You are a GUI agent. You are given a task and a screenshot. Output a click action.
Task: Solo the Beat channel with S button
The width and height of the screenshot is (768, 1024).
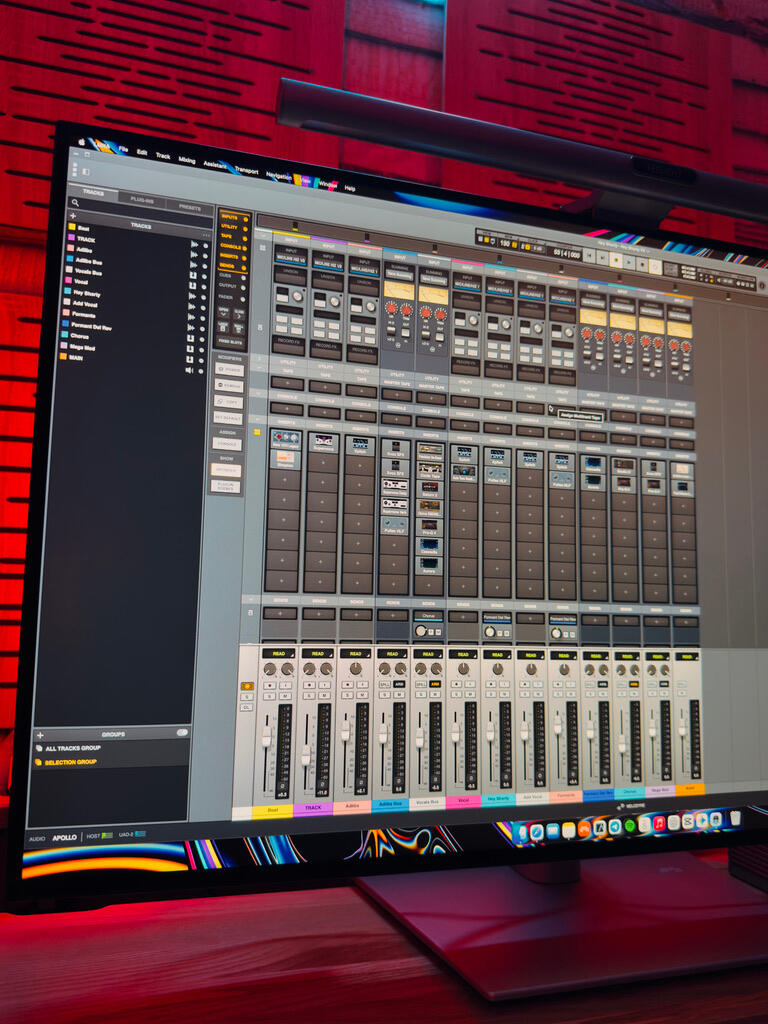(x=270, y=696)
